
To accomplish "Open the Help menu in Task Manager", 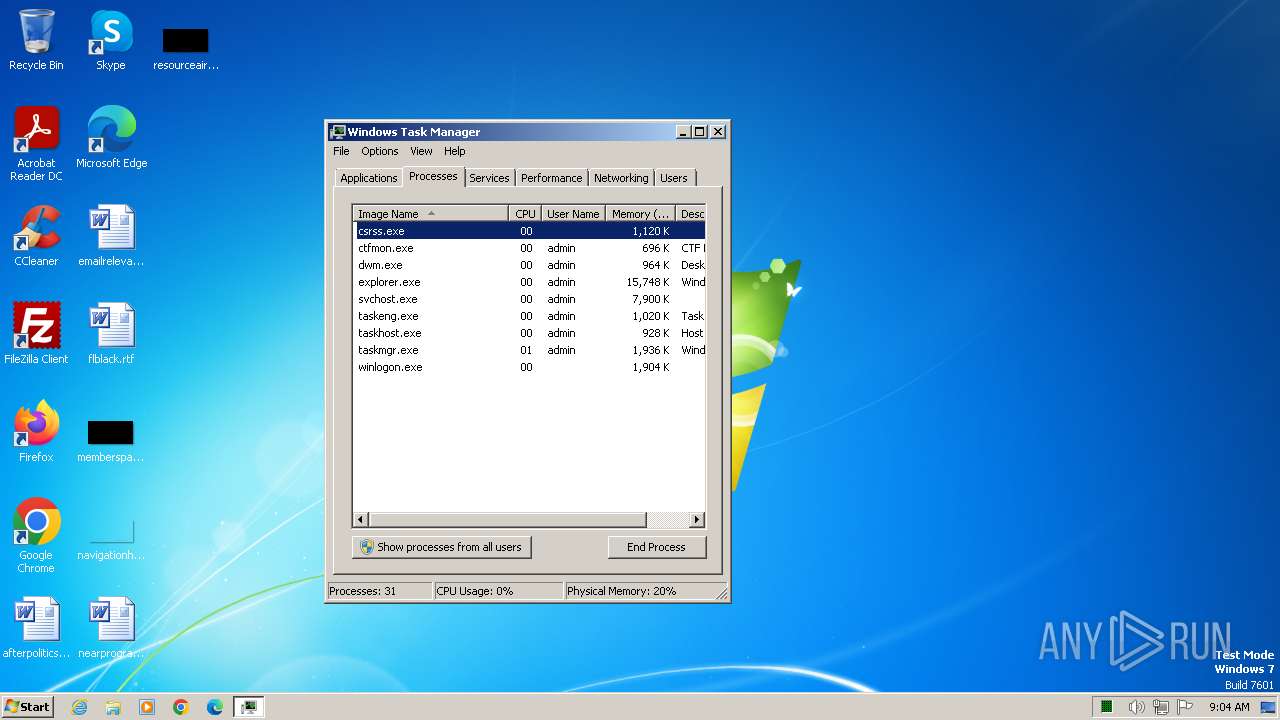I will click(455, 151).
